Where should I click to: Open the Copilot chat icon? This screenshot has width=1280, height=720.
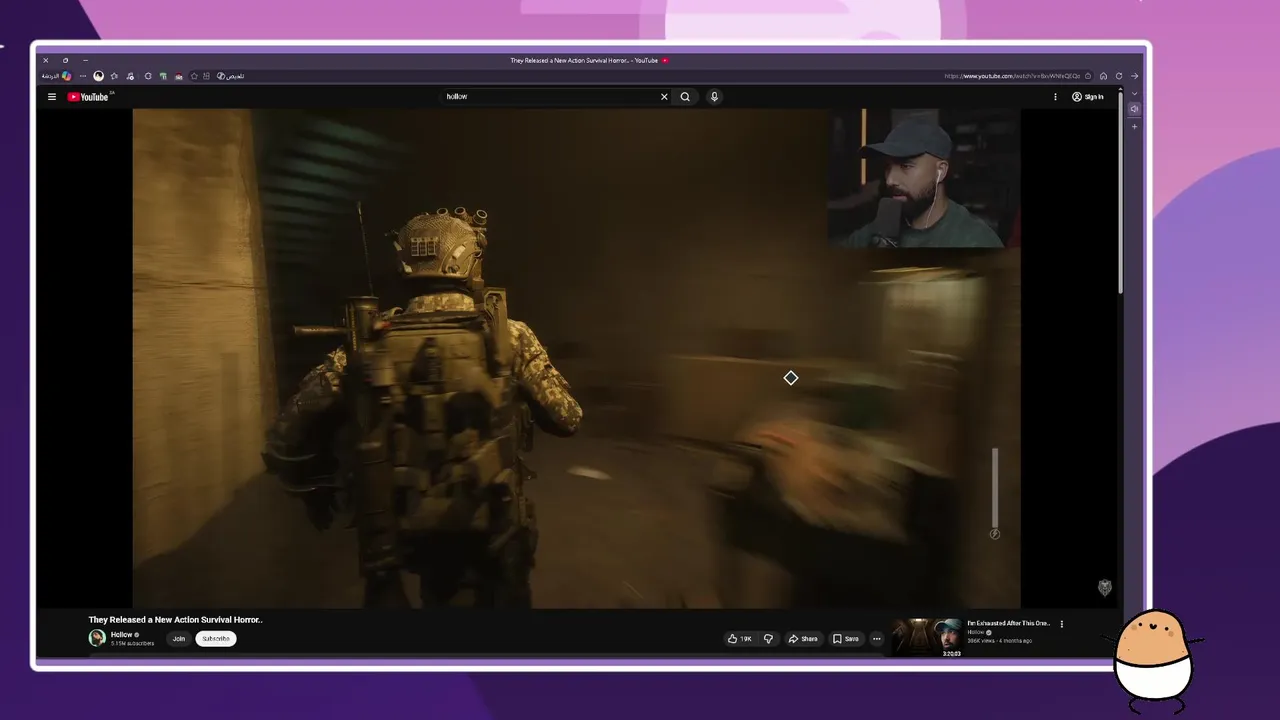pos(66,76)
